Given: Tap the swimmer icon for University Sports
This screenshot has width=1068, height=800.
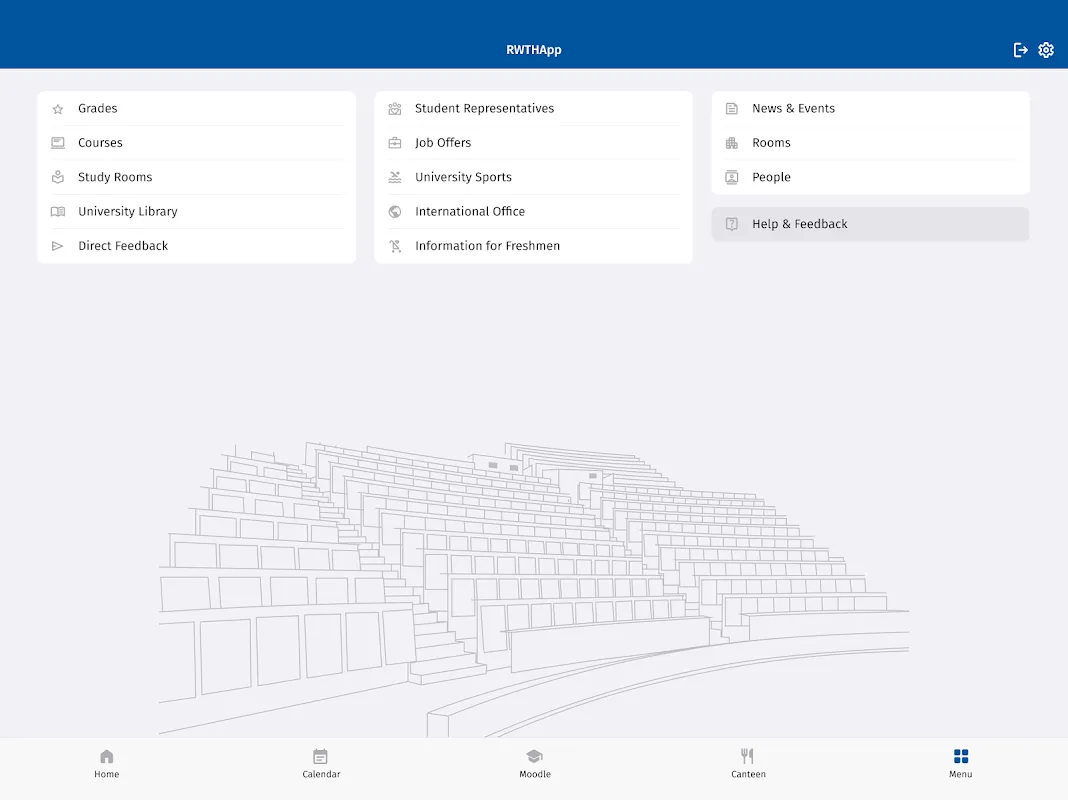Looking at the screenshot, I should pyautogui.click(x=395, y=177).
